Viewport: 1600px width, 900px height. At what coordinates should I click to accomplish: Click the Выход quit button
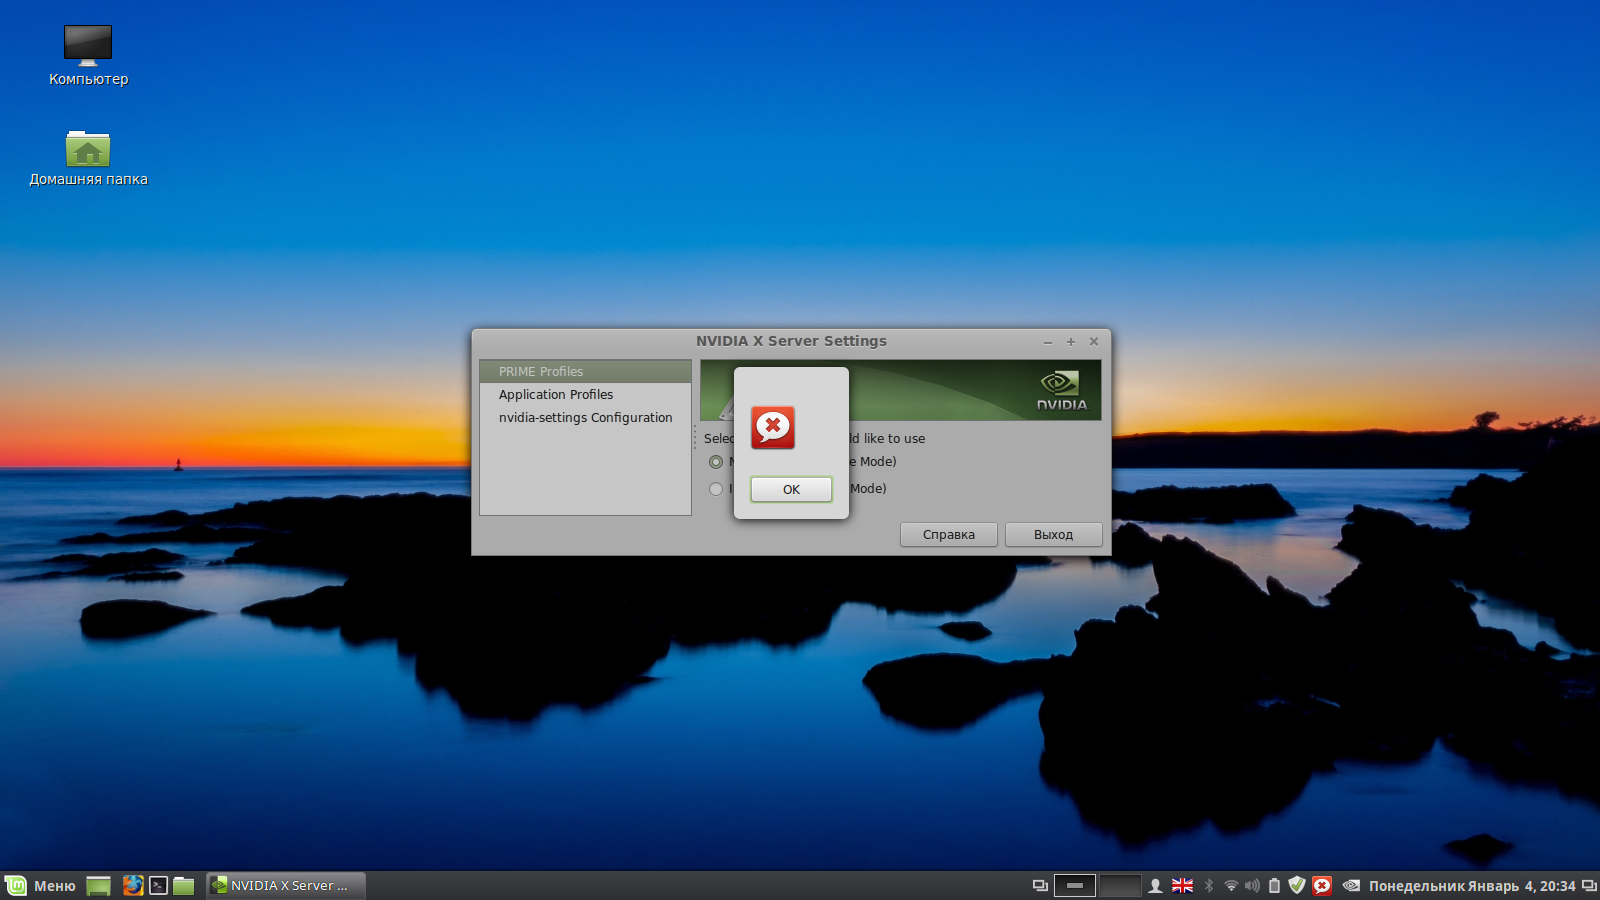(1053, 534)
